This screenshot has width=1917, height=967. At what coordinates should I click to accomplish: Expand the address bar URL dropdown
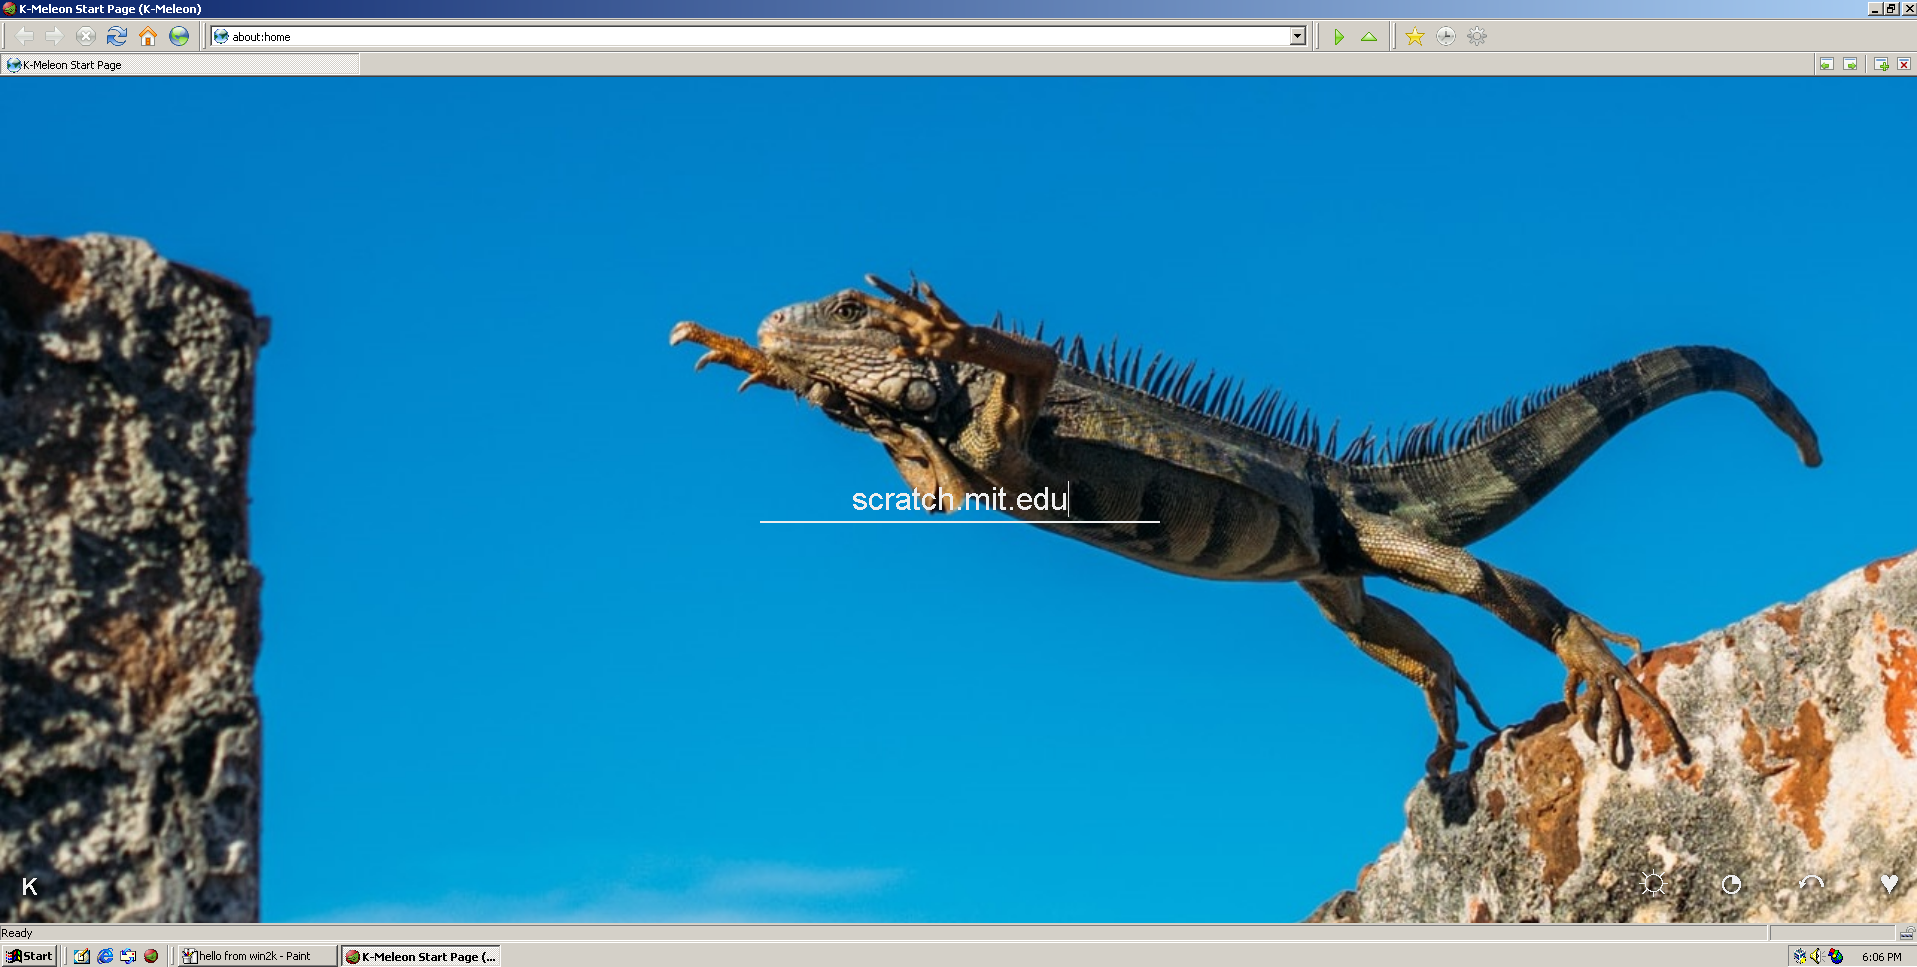point(1297,37)
